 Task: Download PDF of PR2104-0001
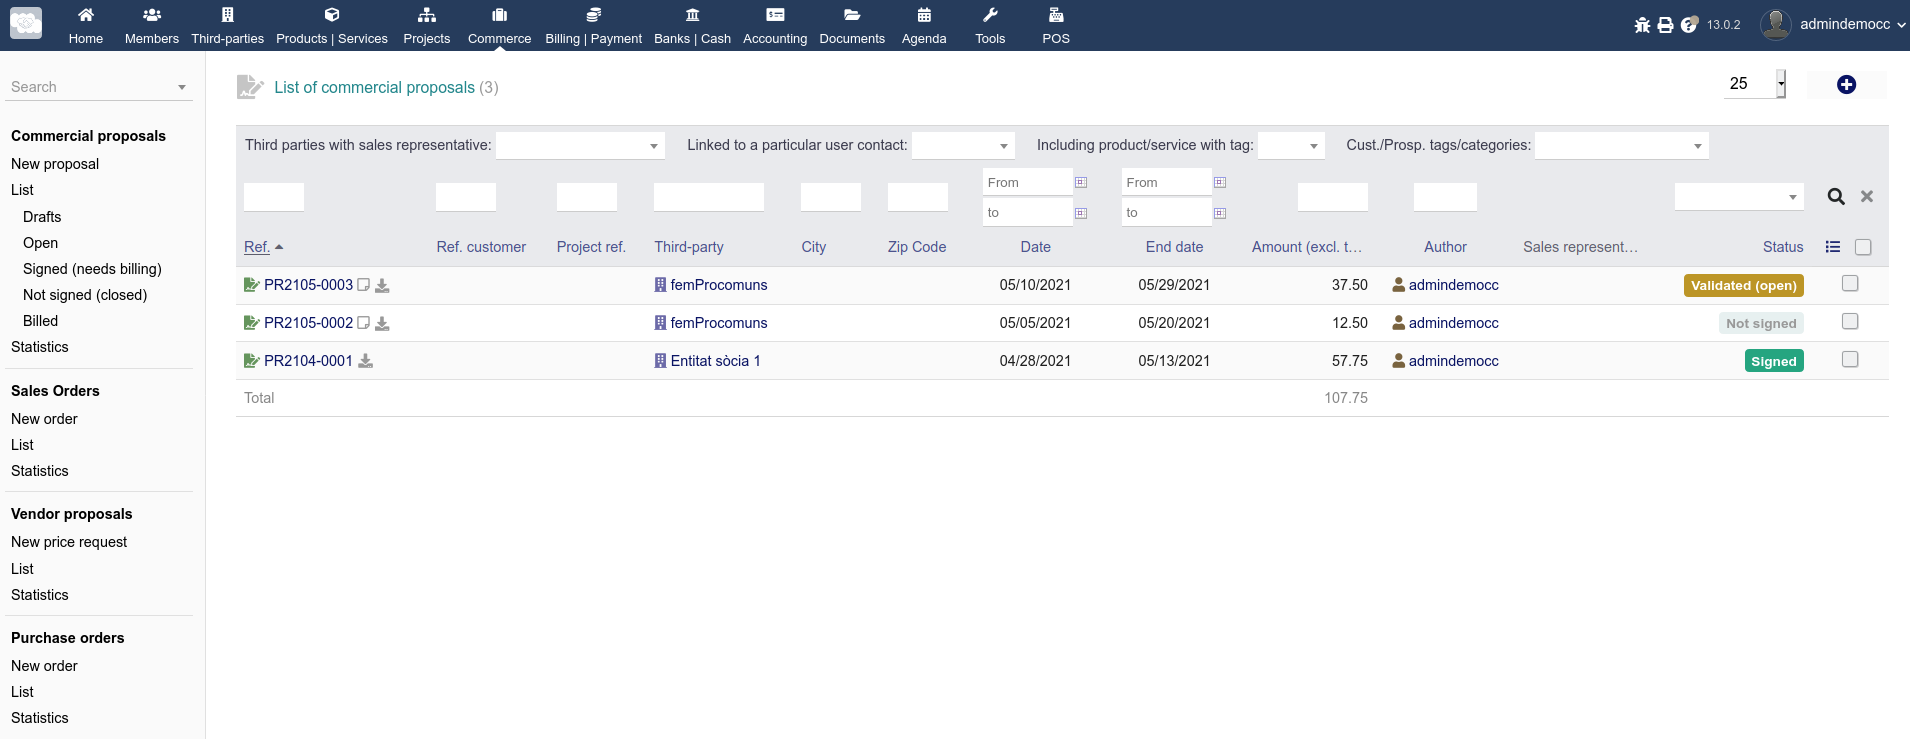[366, 362]
